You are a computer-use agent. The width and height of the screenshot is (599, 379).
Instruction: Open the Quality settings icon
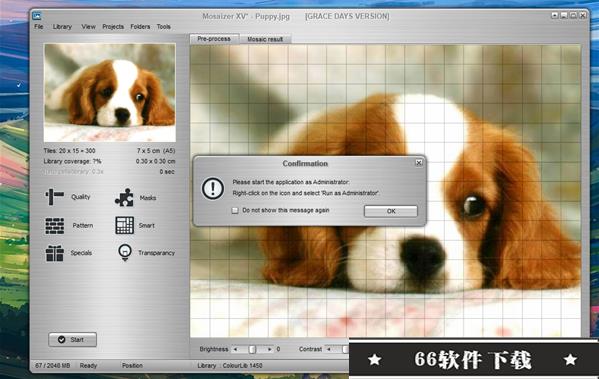click(54, 197)
